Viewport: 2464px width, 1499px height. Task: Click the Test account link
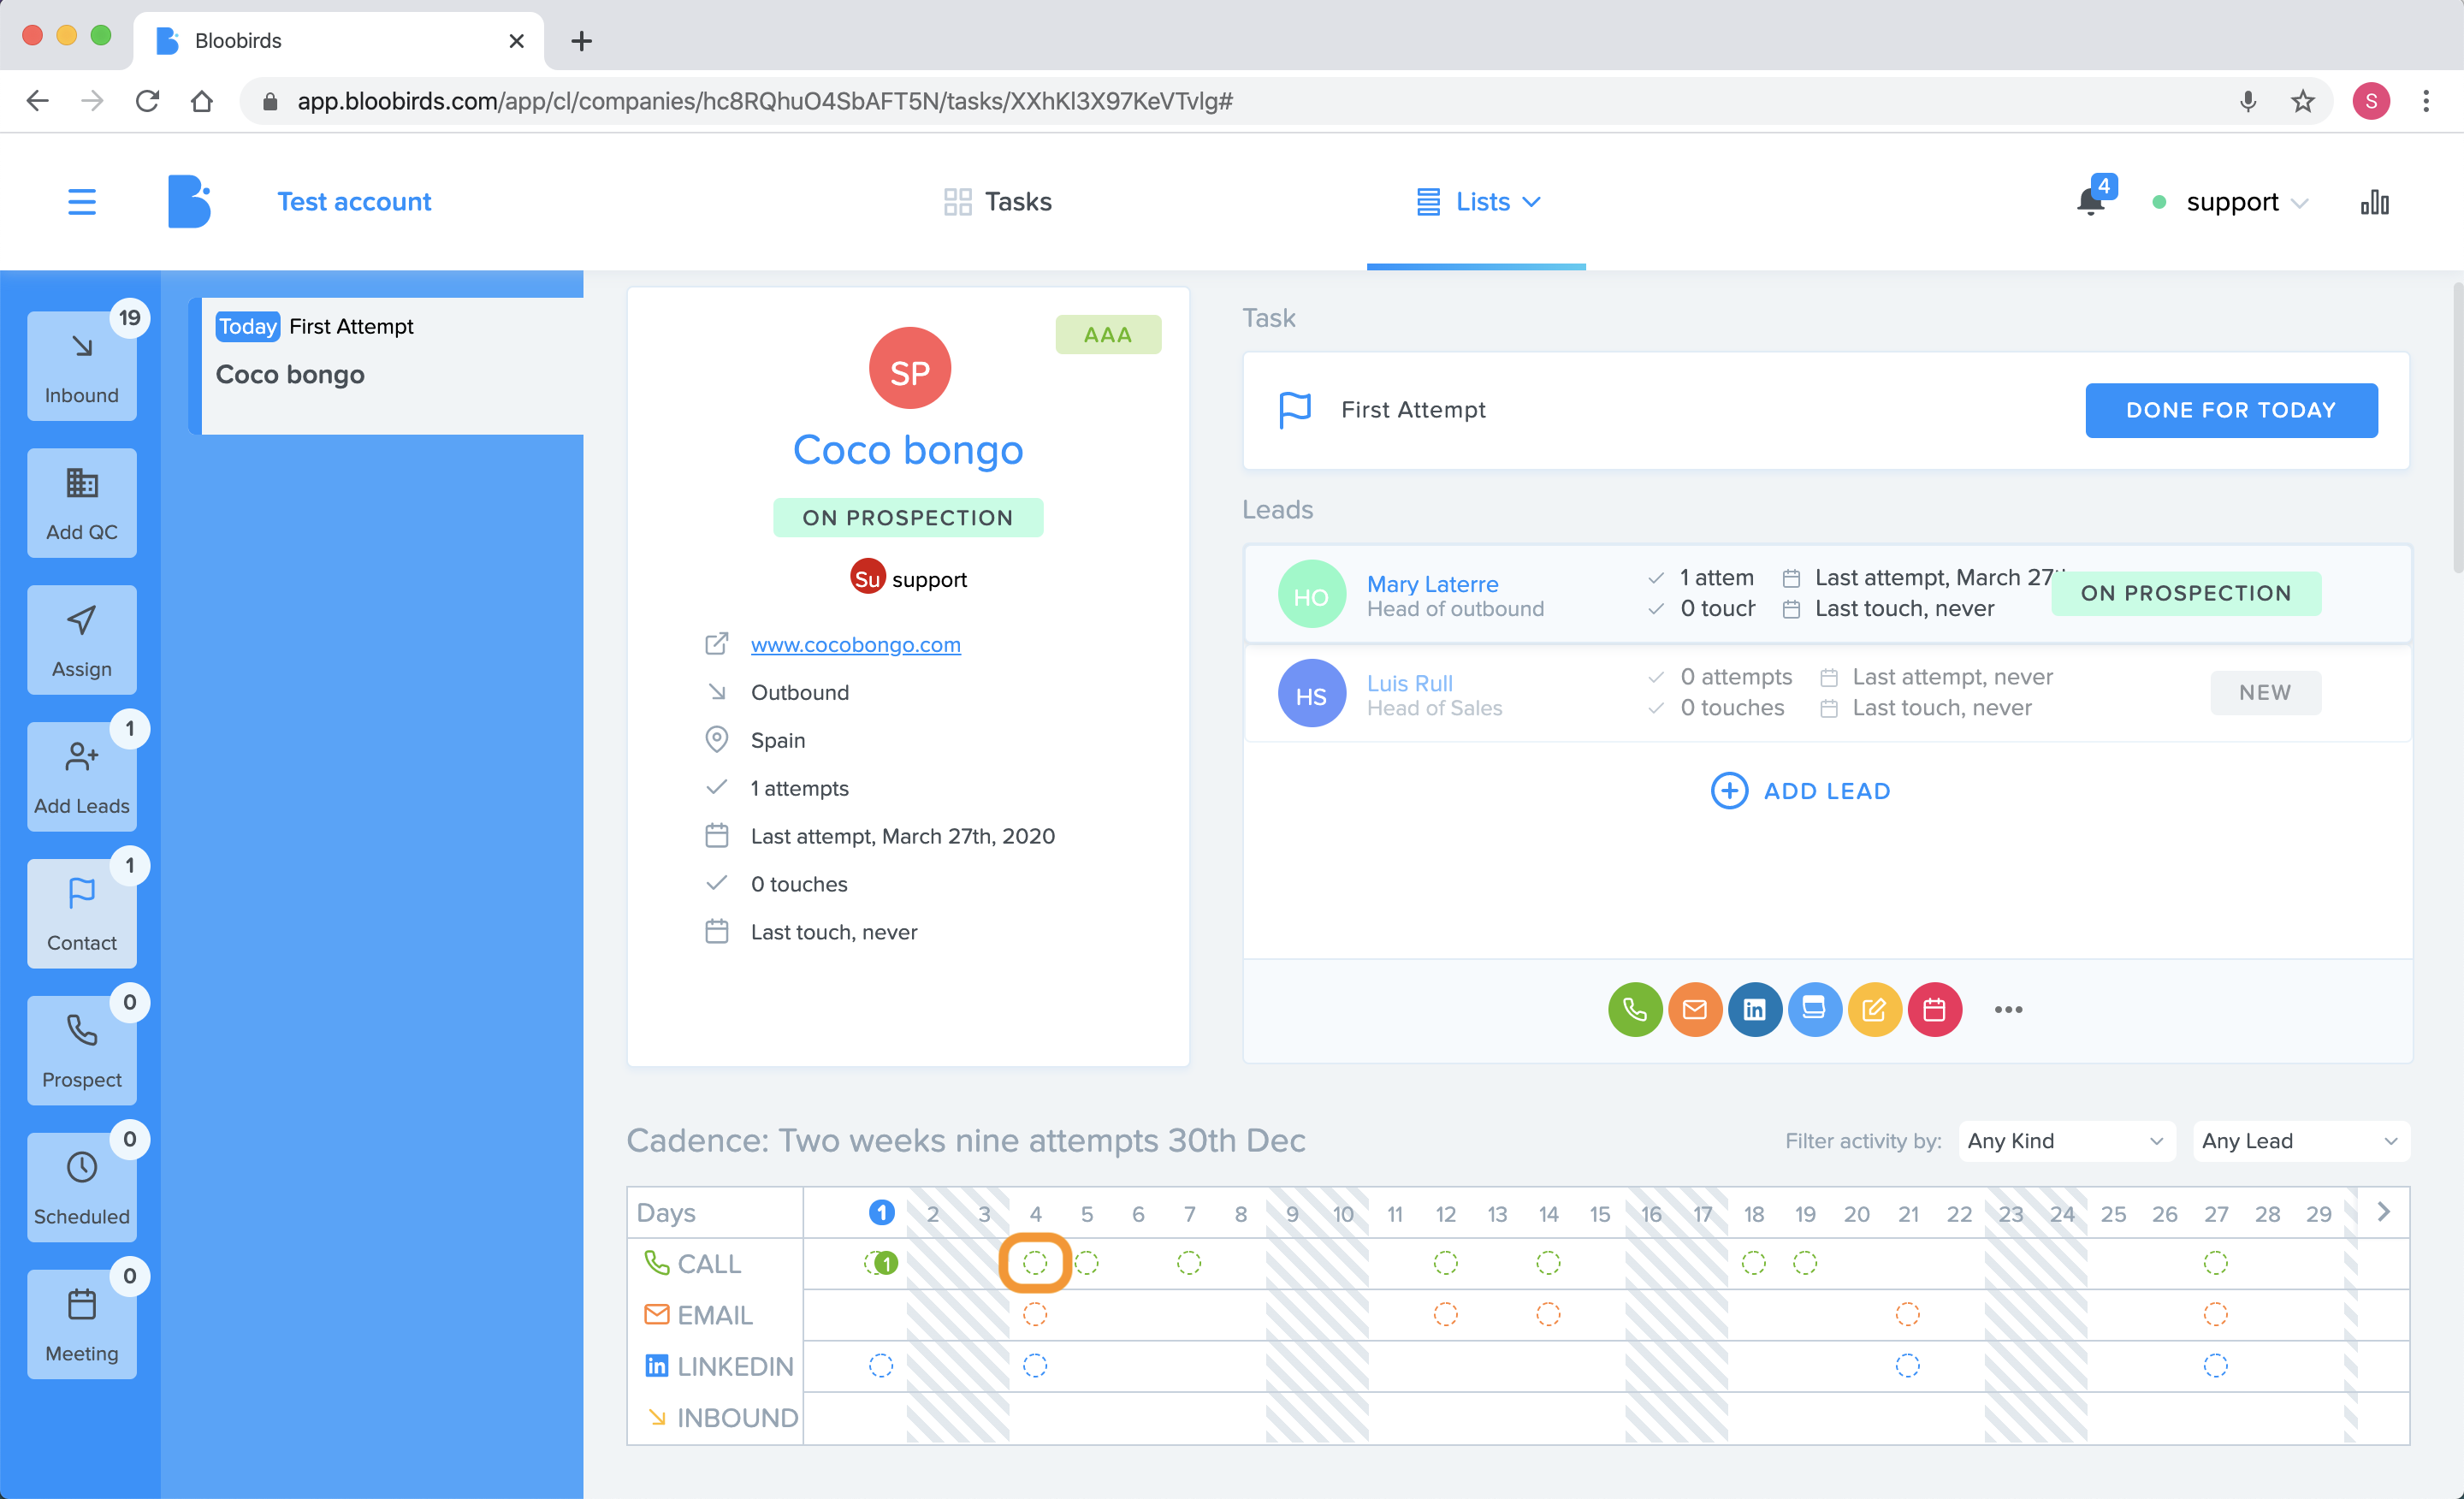[x=354, y=202]
